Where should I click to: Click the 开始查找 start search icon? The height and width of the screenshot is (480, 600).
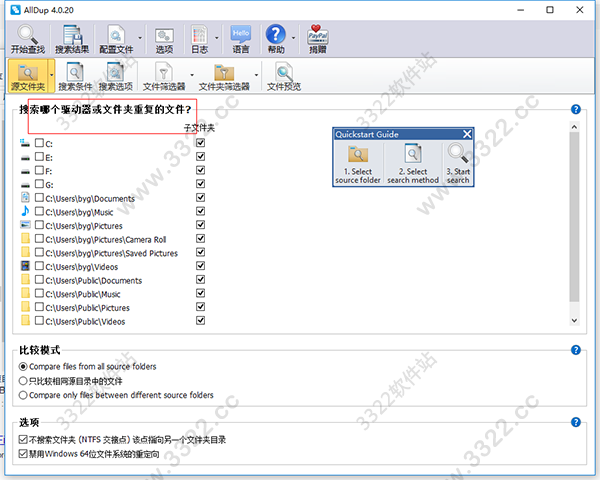pyautogui.click(x=28, y=39)
